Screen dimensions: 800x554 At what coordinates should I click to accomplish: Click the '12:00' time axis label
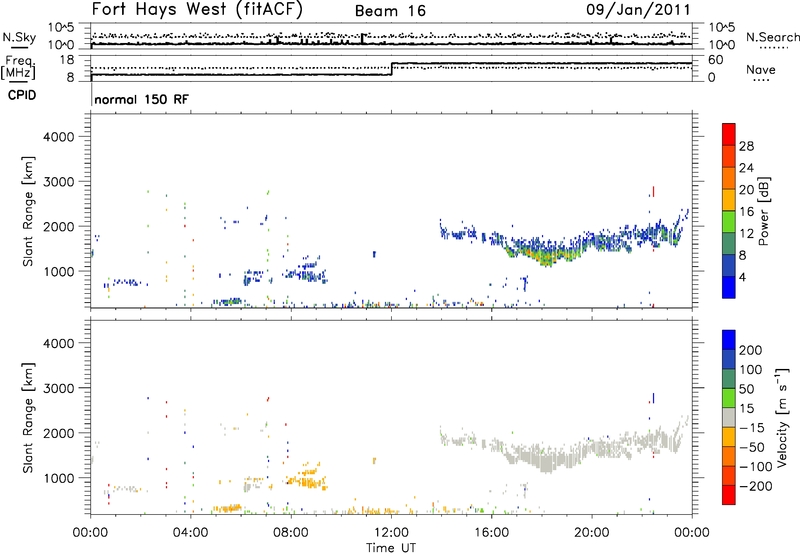(x=391, y=533)
